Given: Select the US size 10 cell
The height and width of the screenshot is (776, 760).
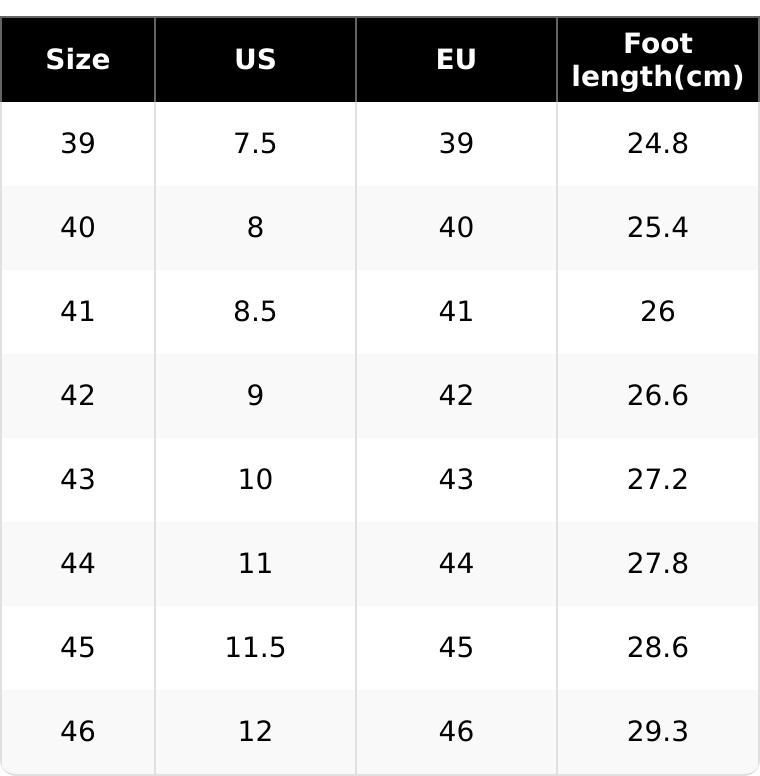Looking at the screenshot, I should (255, 480).
